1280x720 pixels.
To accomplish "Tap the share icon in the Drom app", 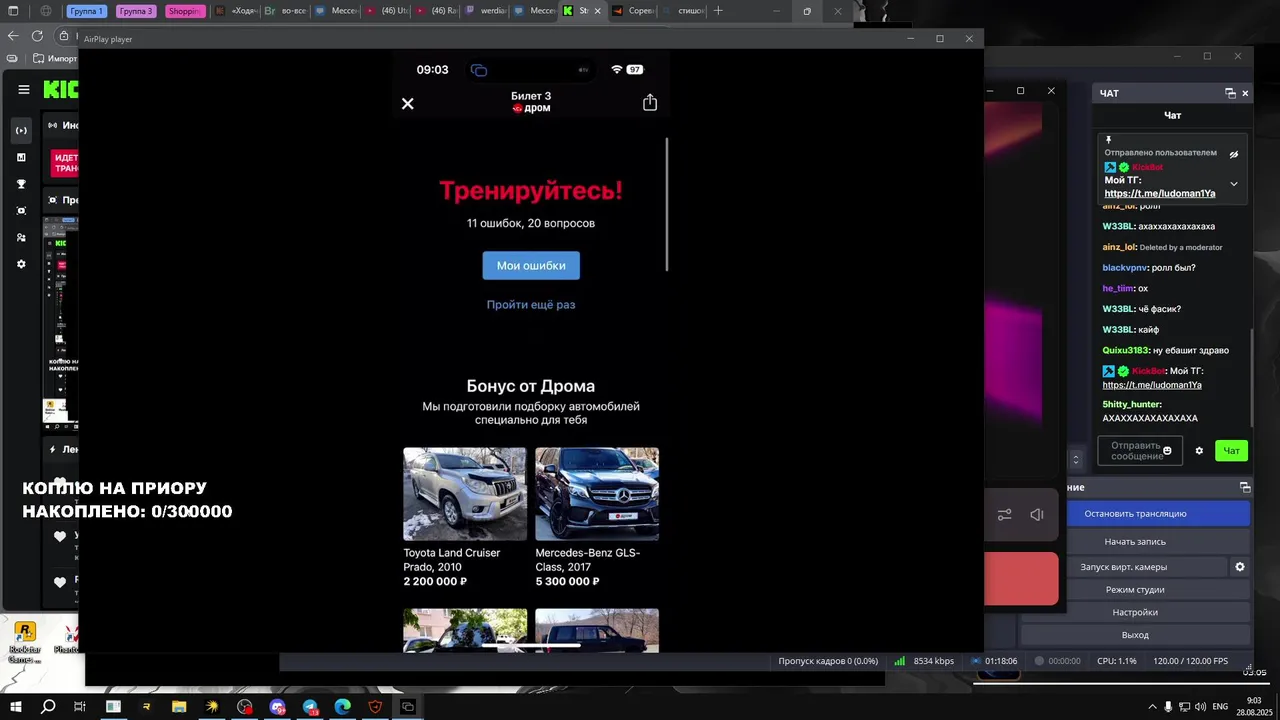I will click(650, 103).
